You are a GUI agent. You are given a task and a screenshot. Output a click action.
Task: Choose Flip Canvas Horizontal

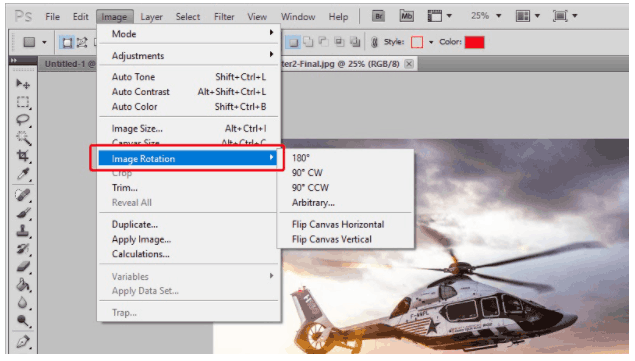pos(338,224)
